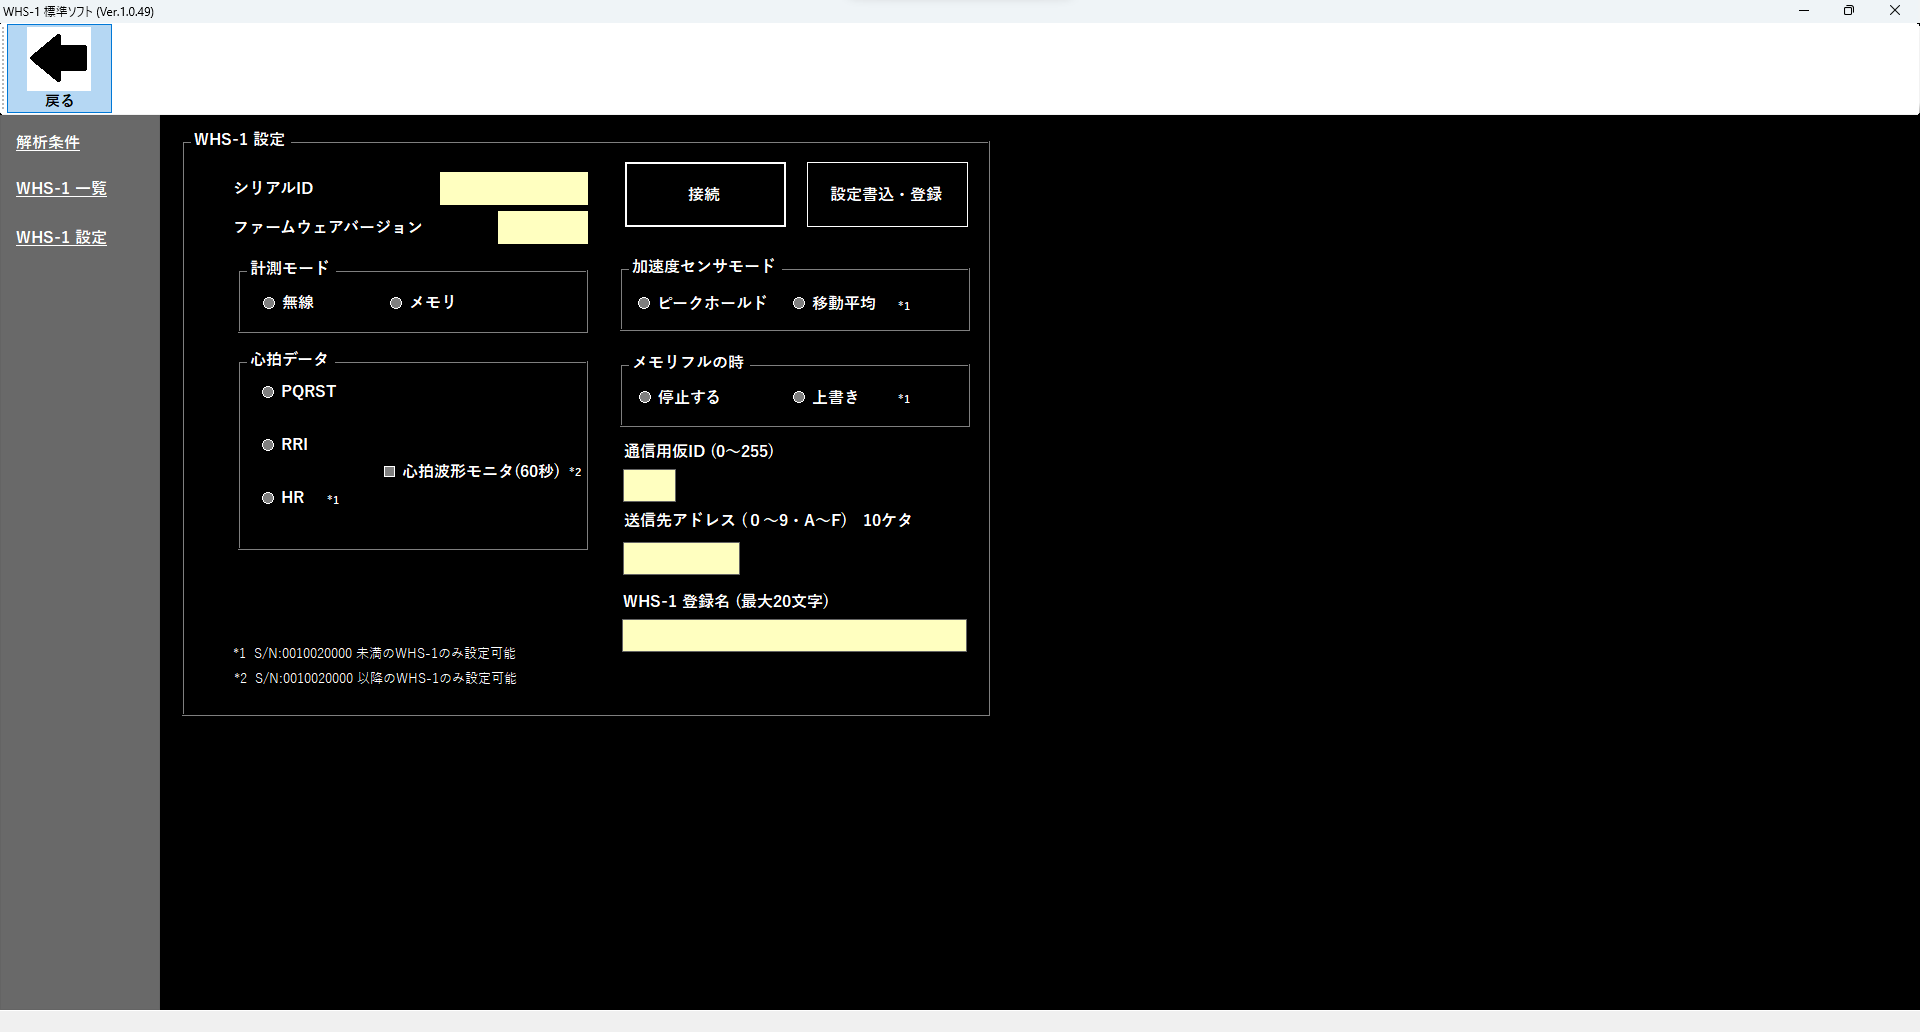Image resolution: width=1920 pixels, height=1032 pixels.
Task: Select the 無線 measurement mode
Action: [x=269, y=303]
